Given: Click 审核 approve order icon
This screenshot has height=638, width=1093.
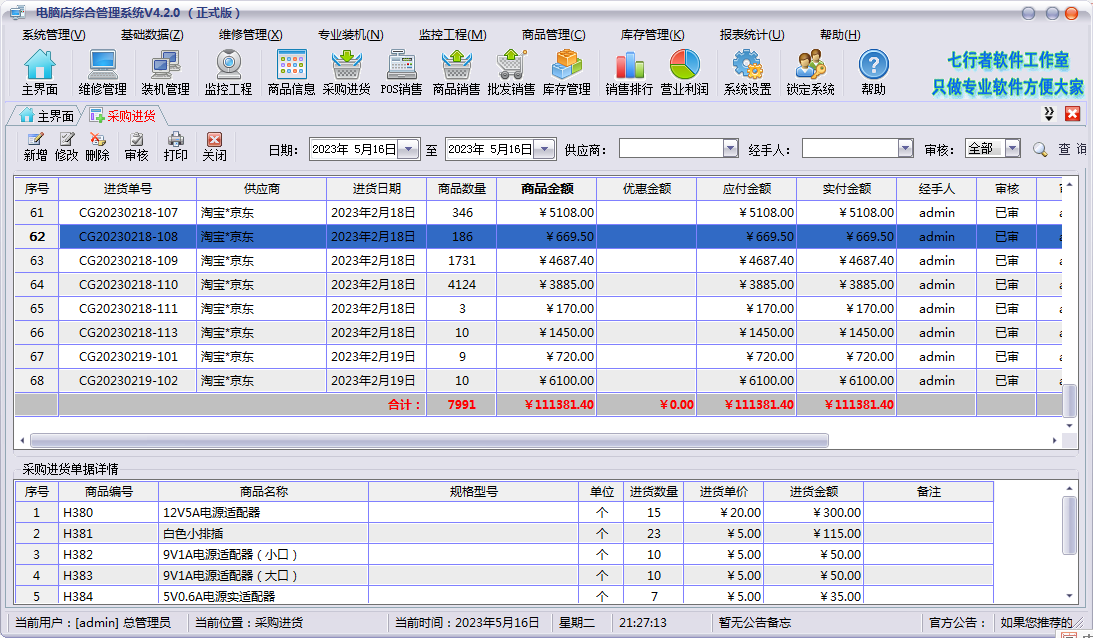Looking at the screenshot, I should point(137,147).
